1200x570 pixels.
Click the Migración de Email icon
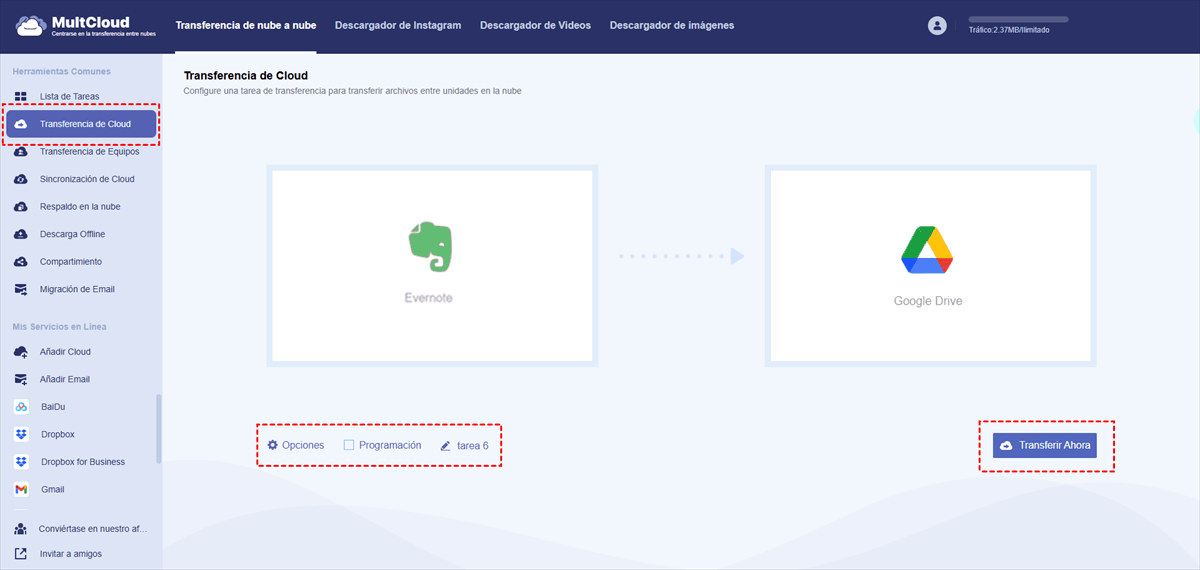(20, 289)
